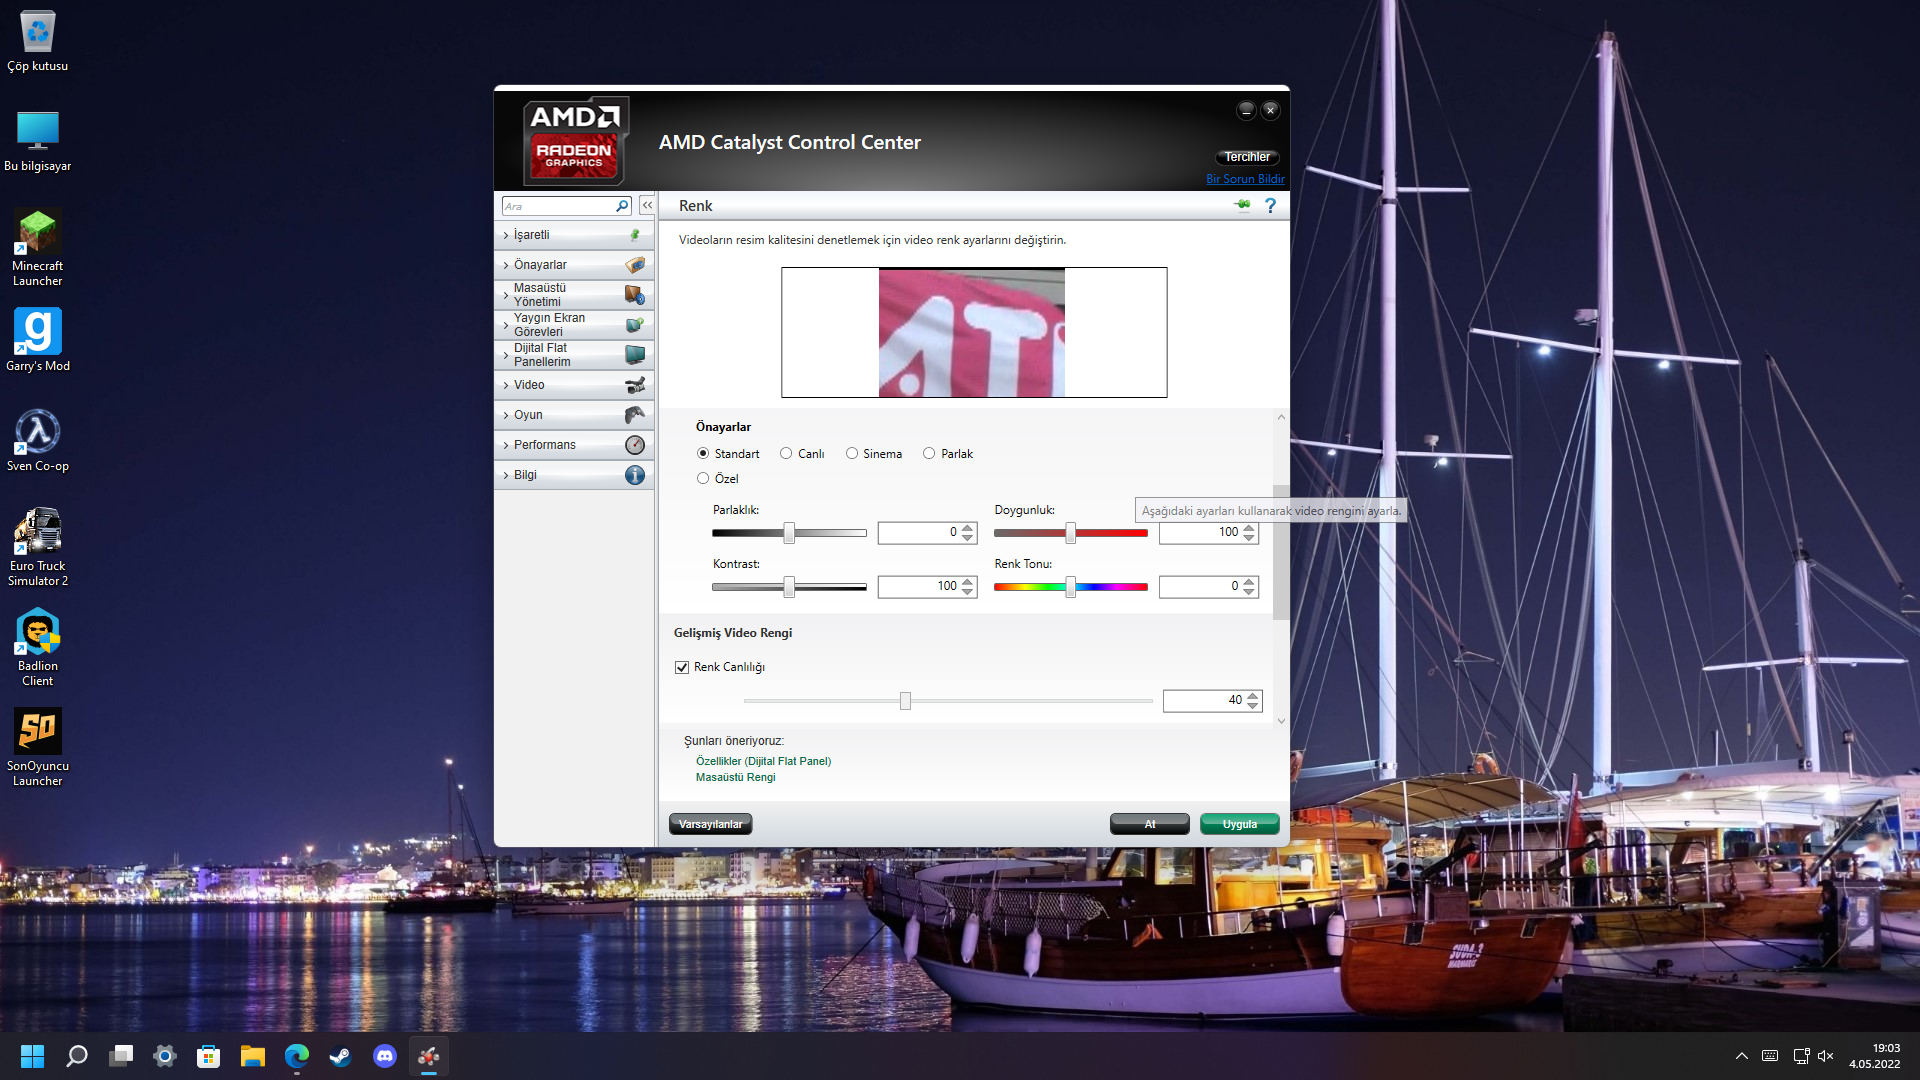Expand the Önayarlar sidebar section

point(540,265)
